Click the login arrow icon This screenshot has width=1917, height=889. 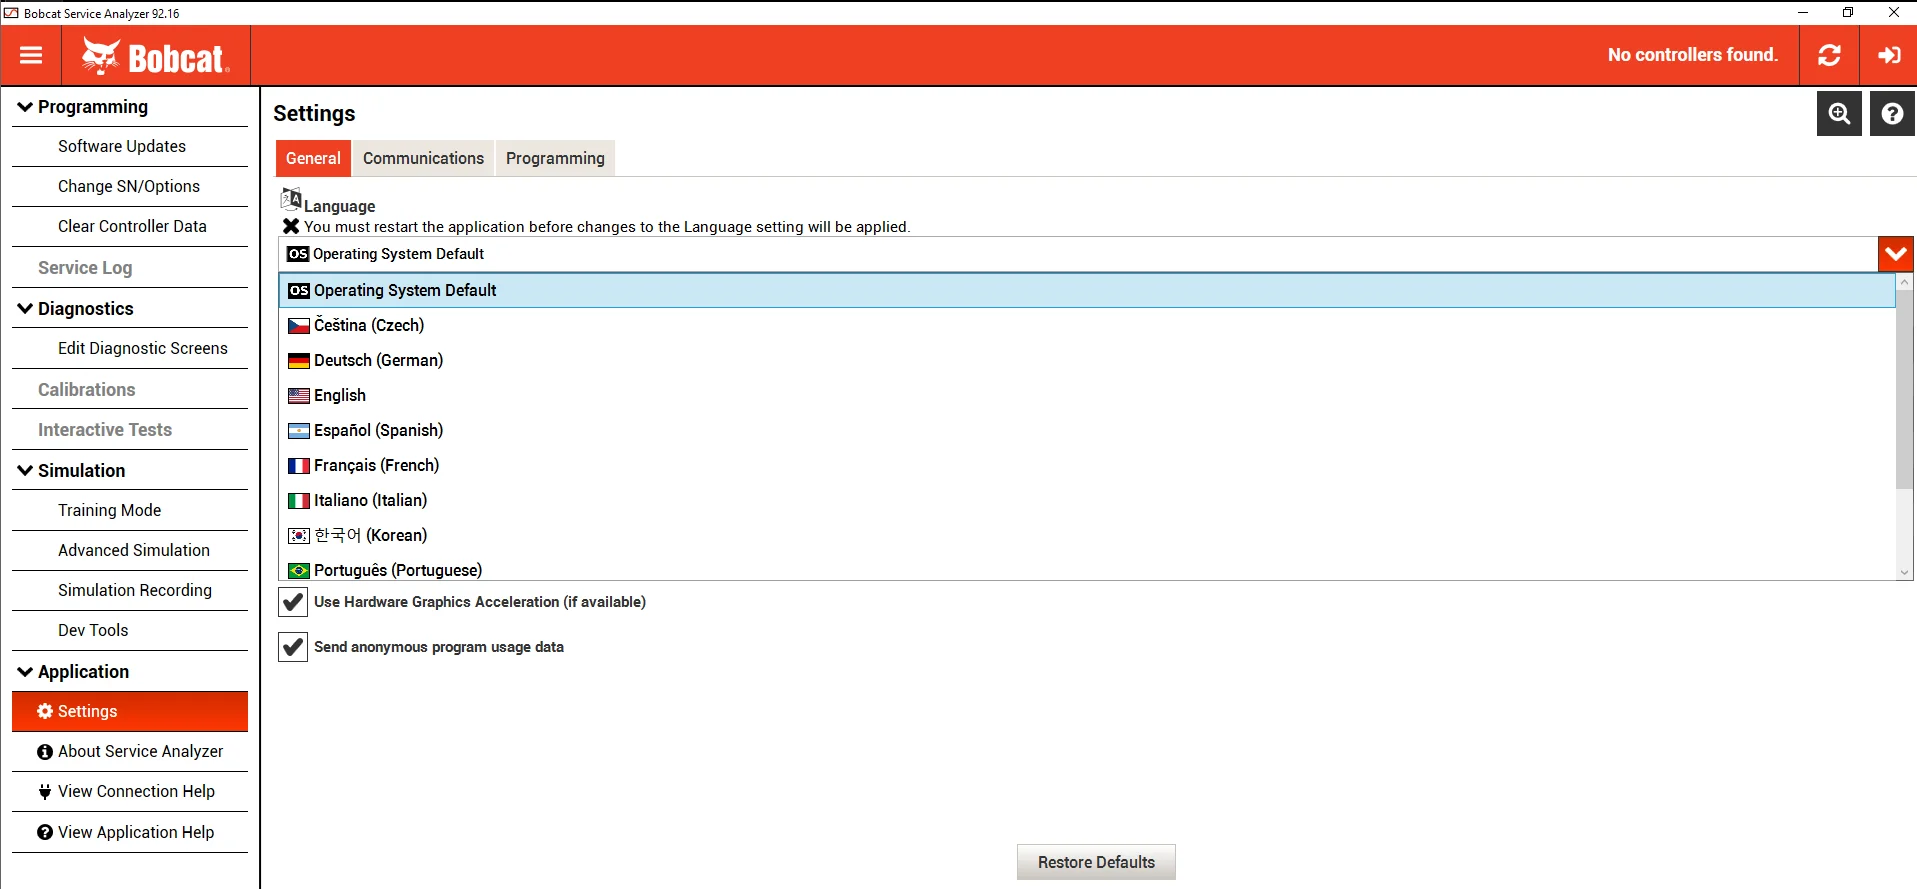click(1889, 55)
